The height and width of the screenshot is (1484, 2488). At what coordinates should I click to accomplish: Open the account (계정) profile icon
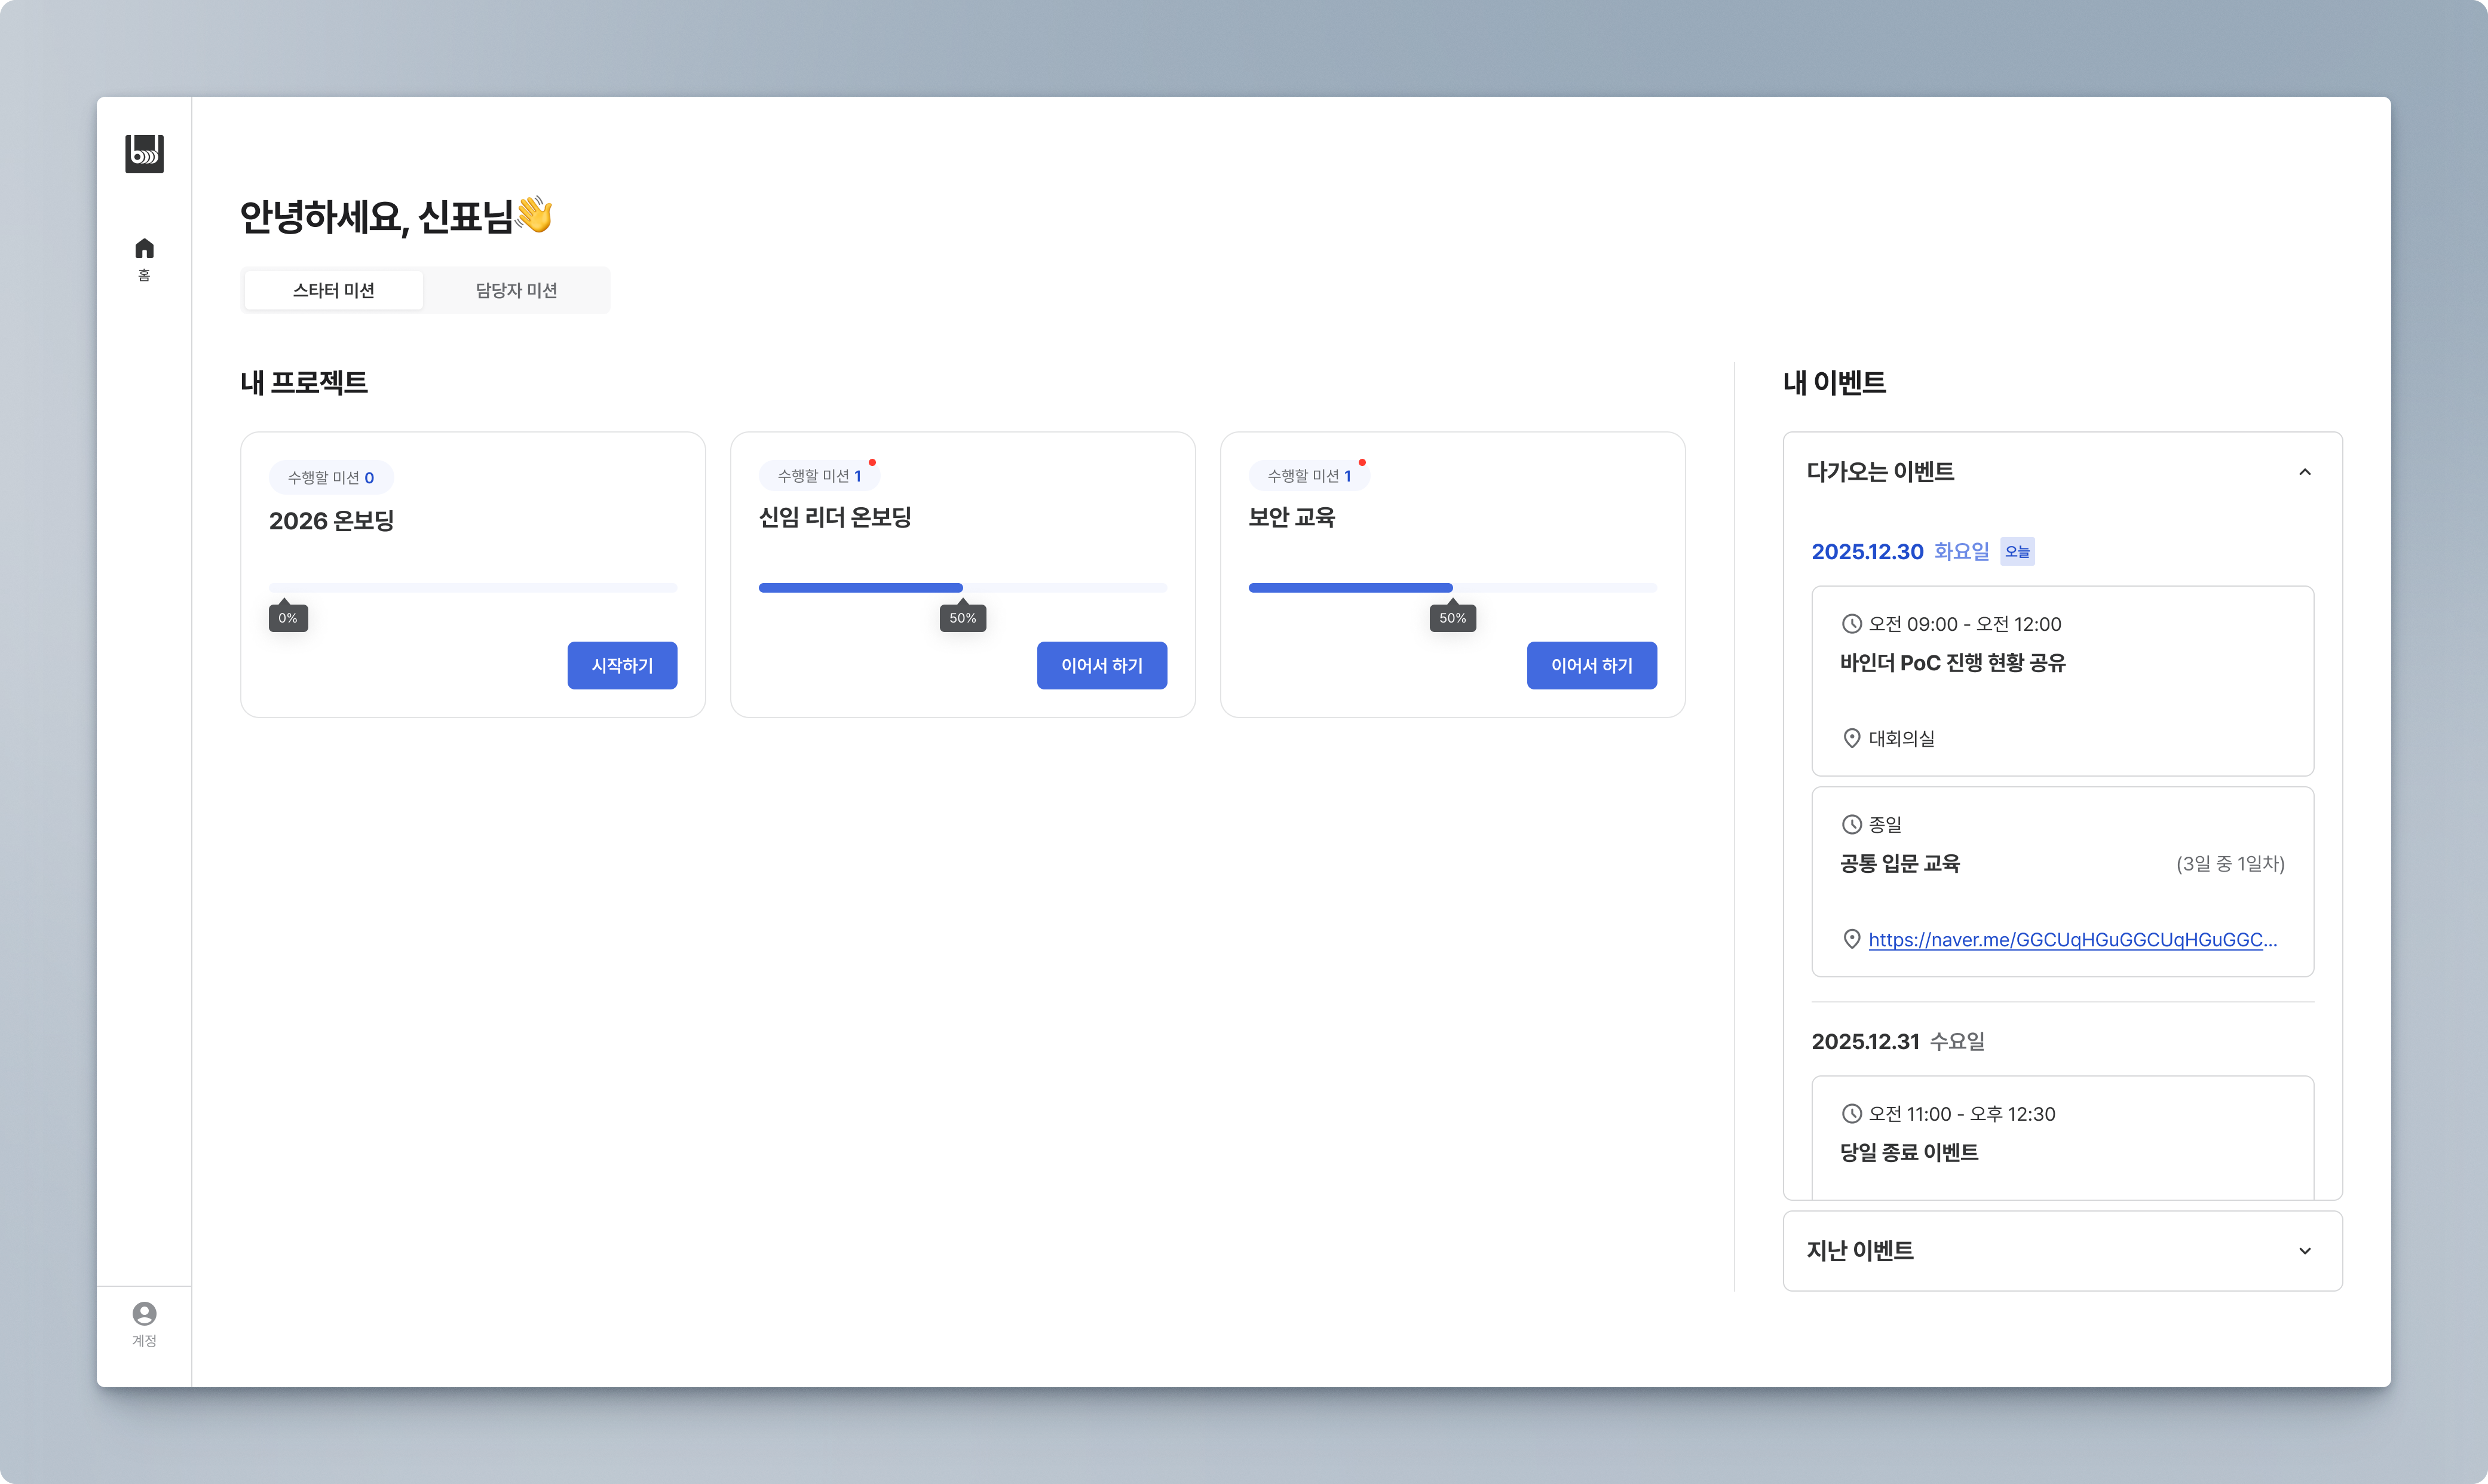(144, 1313)
